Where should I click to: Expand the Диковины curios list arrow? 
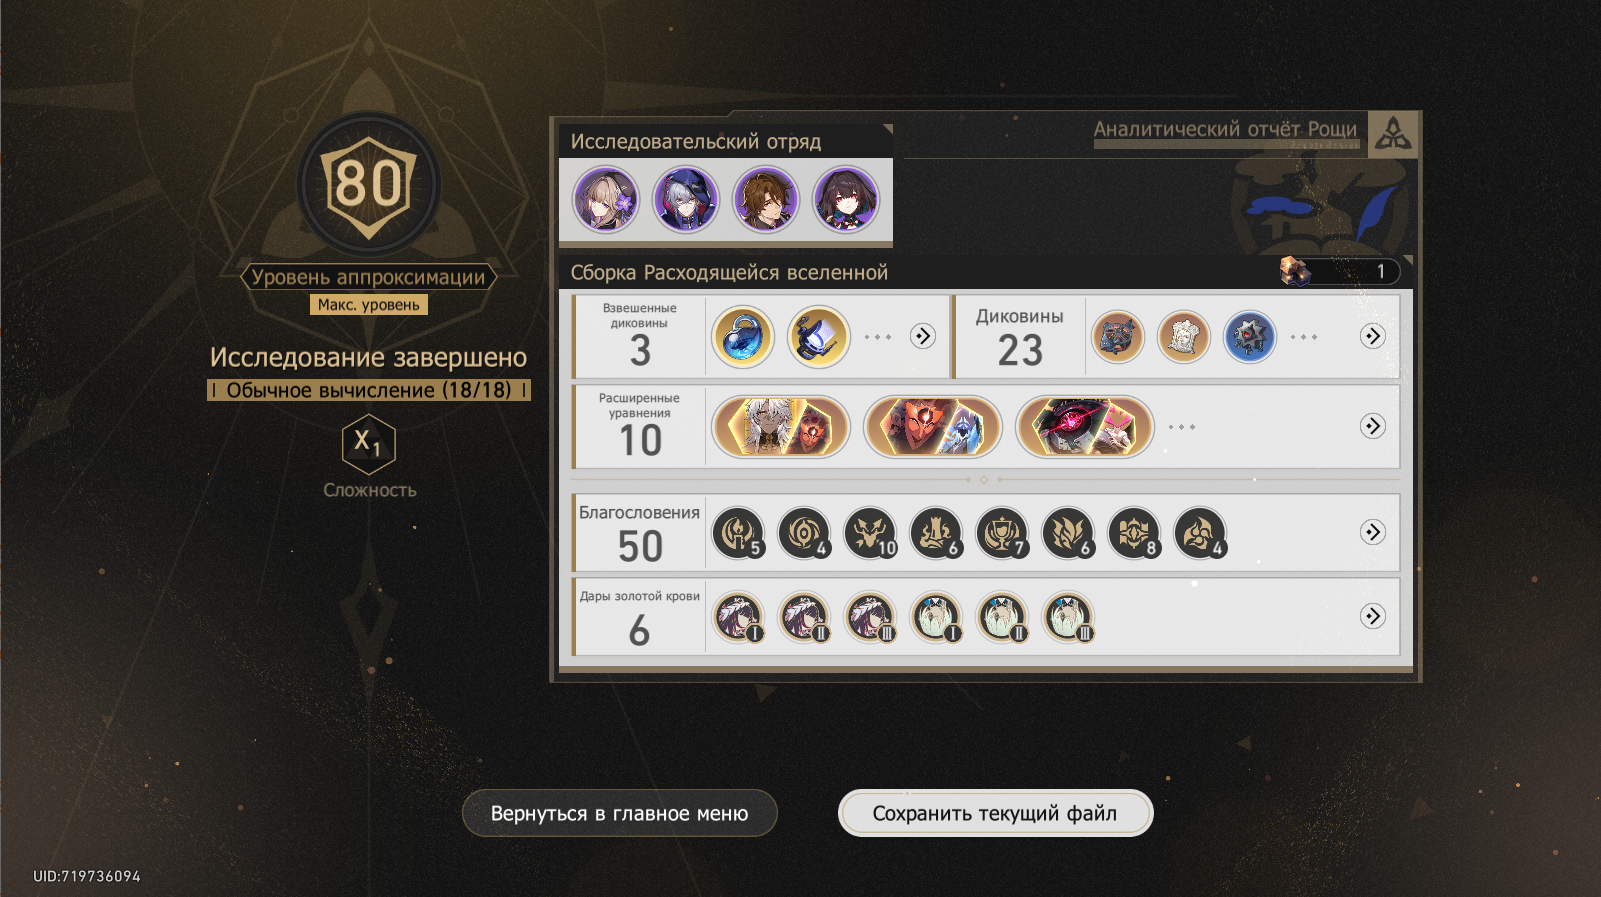click(1373, 336)
